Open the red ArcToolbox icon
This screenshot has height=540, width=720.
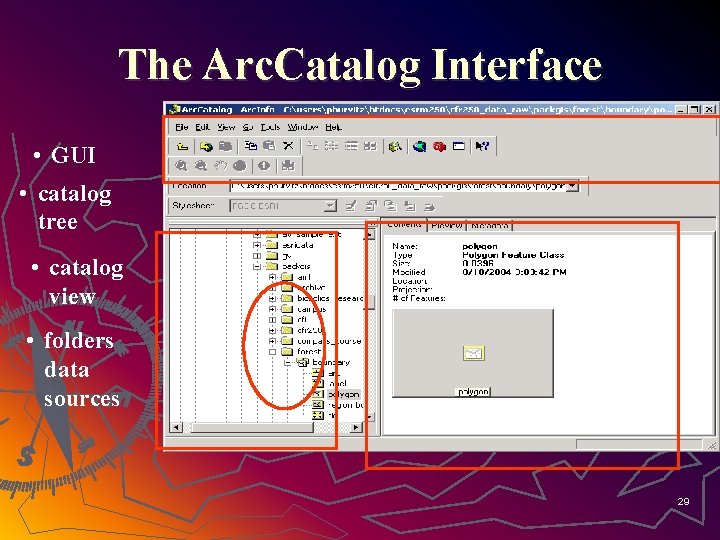point(439,146)
